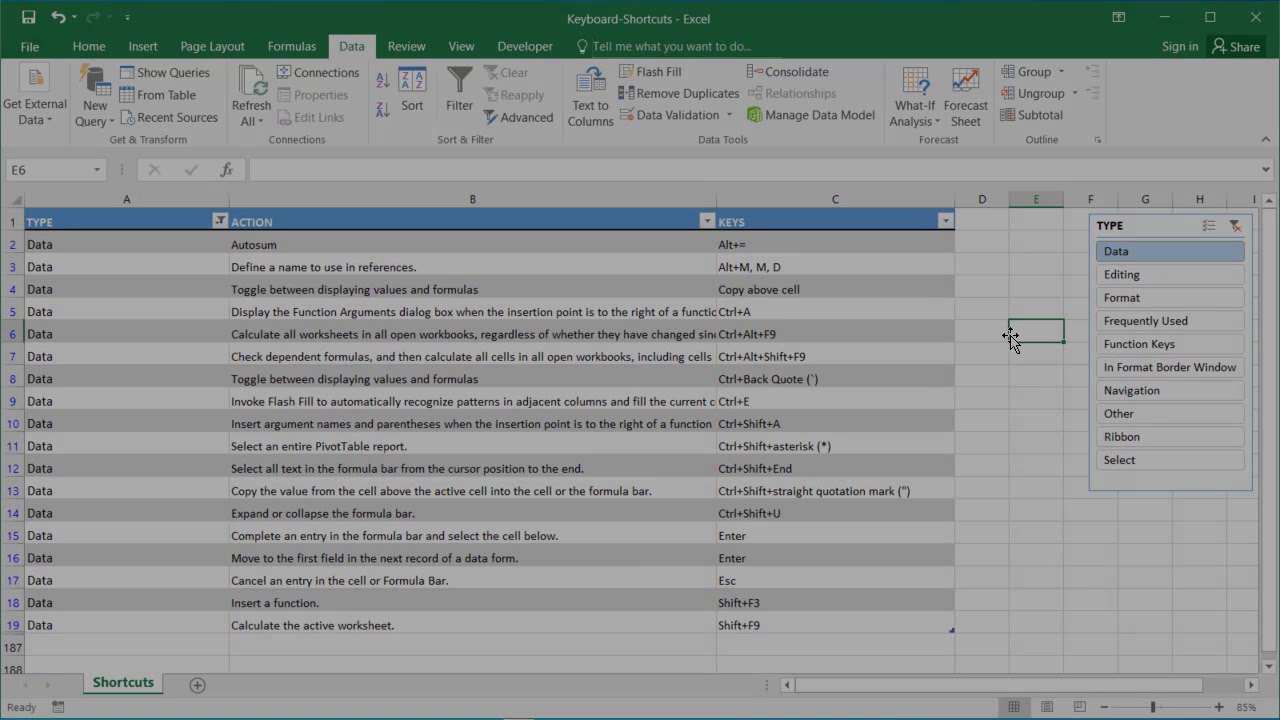Switch to the Developer tab
The image size is (1280, 720).
point(525,46)
